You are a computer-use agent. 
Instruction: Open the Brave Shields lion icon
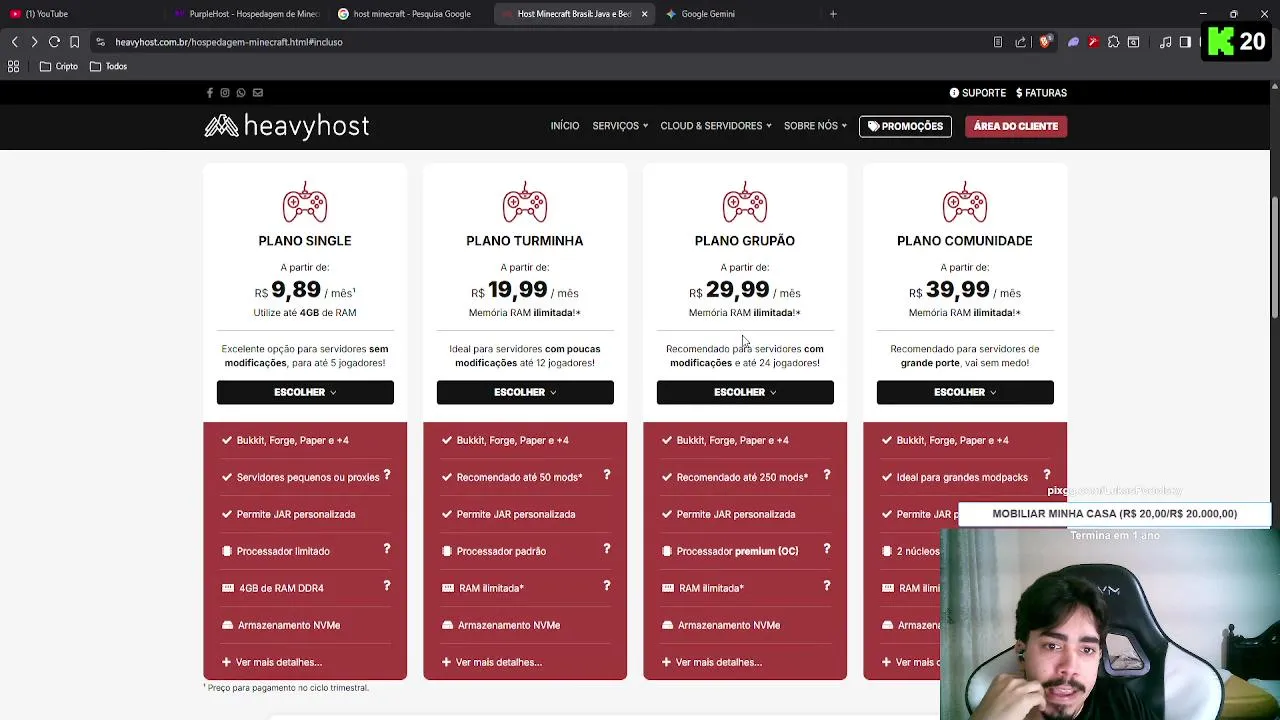(1045, 42)
